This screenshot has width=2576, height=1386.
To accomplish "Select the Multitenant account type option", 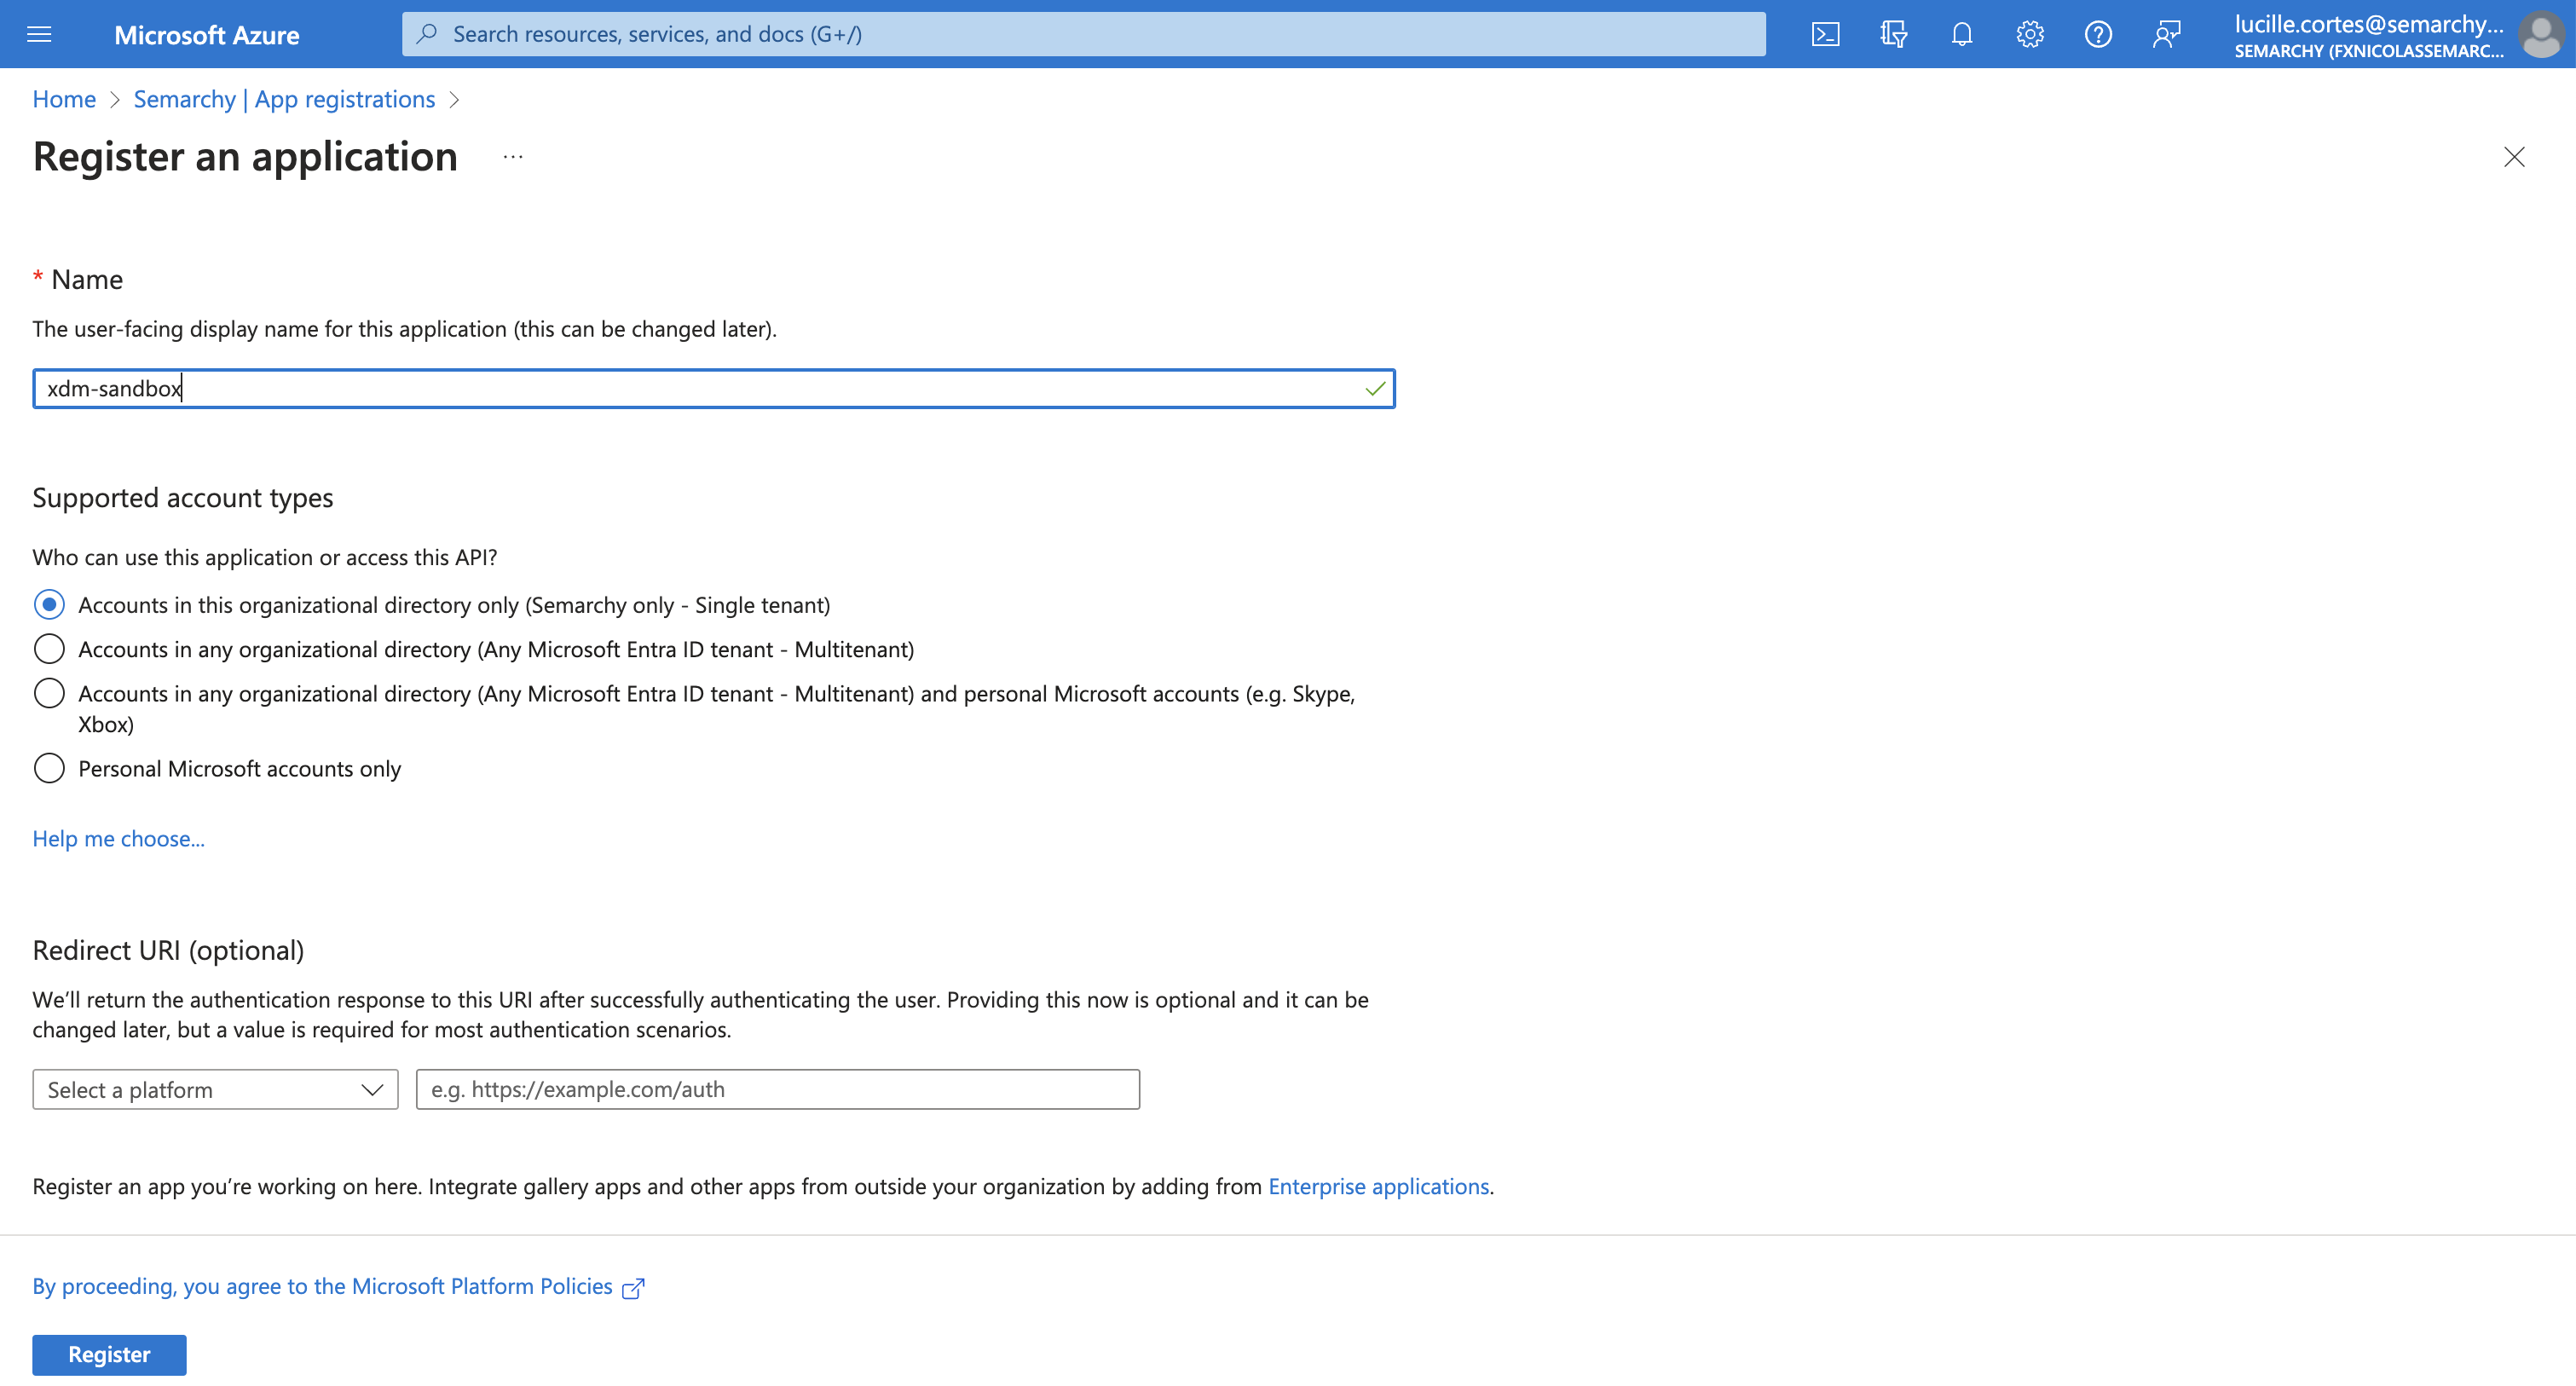I will [x=49, y=648].
